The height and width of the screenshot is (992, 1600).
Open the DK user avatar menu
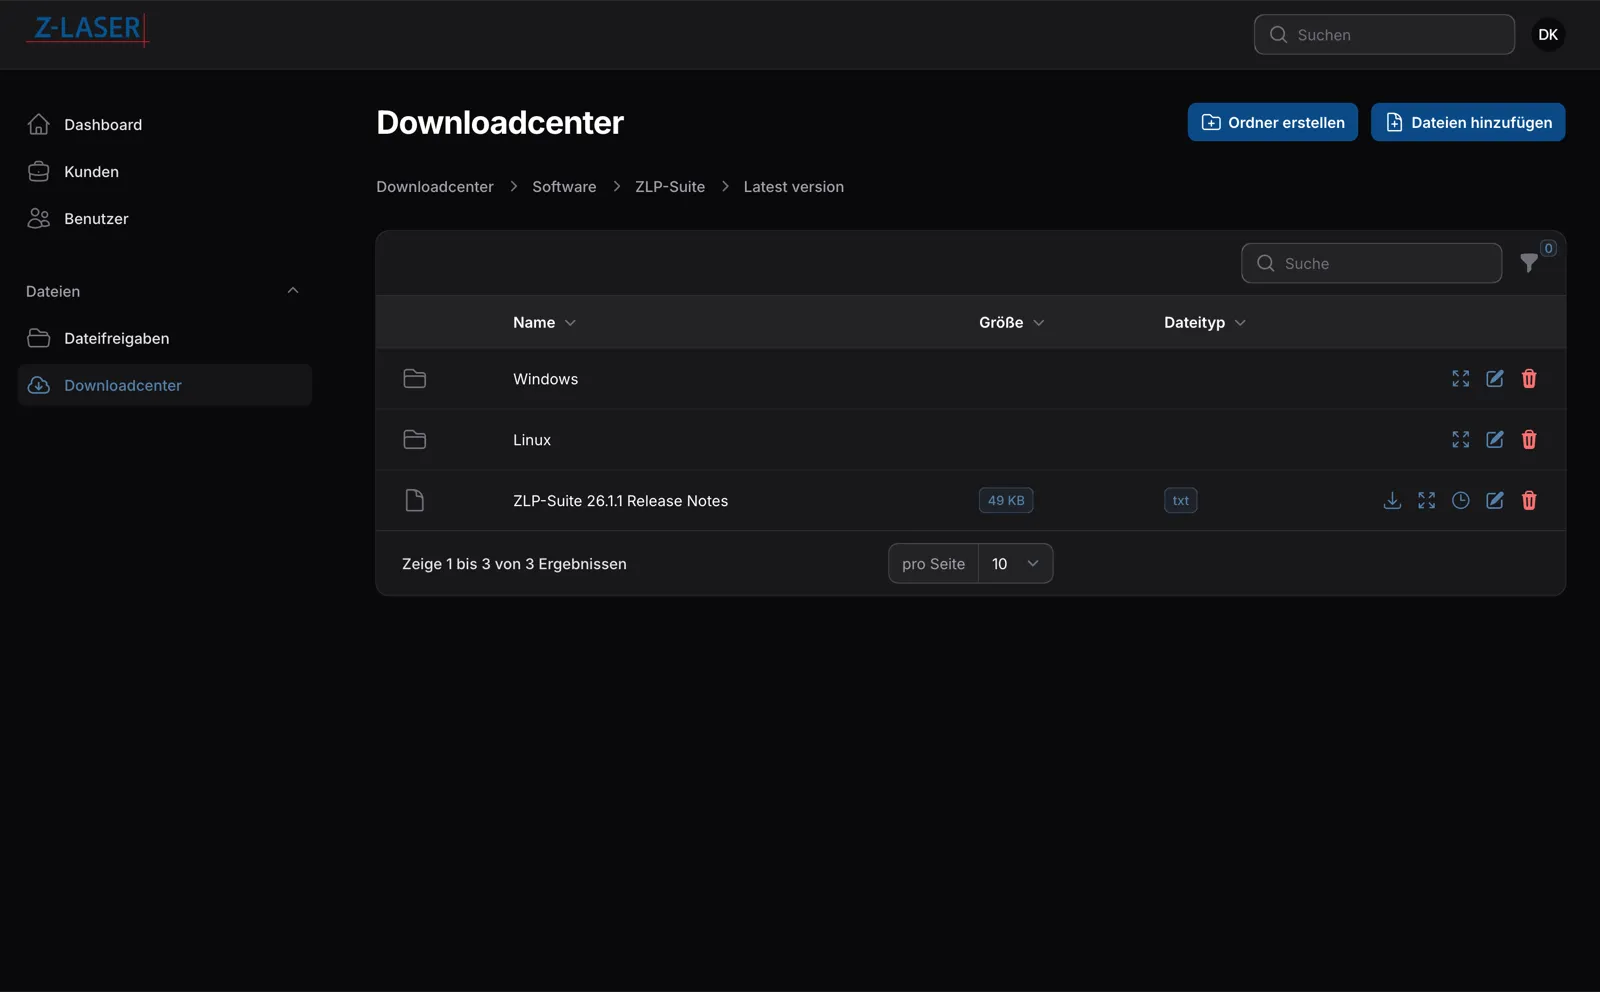1547,34
